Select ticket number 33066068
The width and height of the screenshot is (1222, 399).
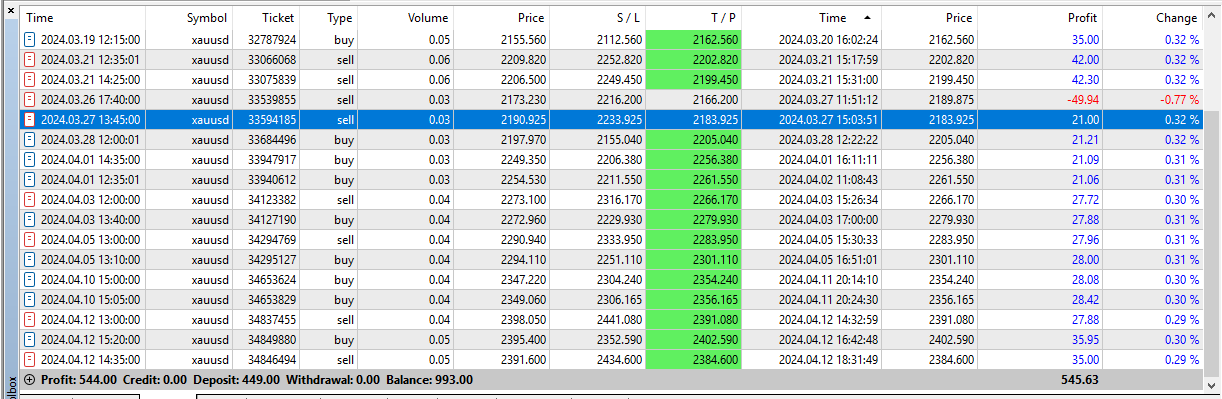[272, 60]
